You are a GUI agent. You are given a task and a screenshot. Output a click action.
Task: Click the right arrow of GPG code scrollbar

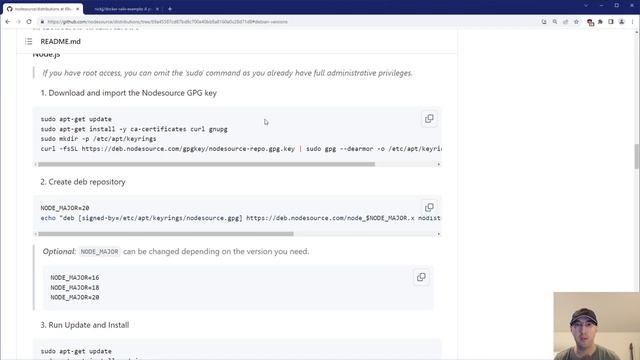click(439, 164)
